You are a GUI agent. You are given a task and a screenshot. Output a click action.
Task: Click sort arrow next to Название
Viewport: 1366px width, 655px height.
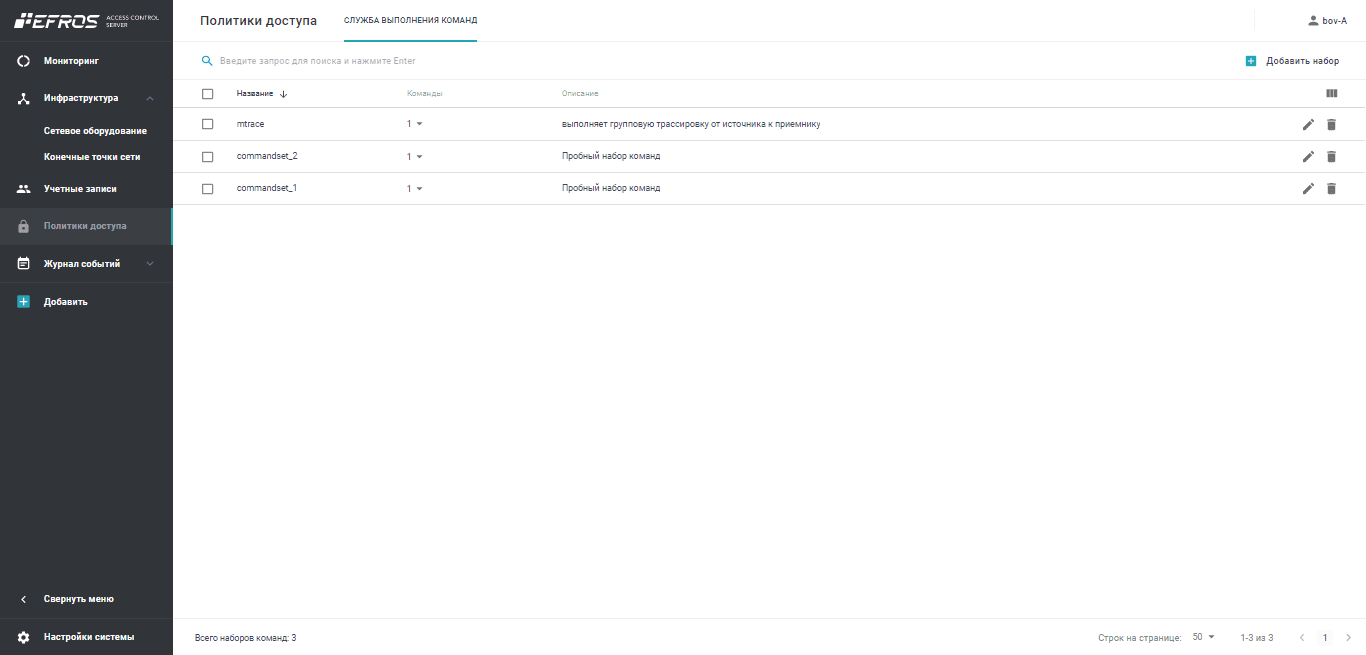pyautogui.click(x=283, y=94)
